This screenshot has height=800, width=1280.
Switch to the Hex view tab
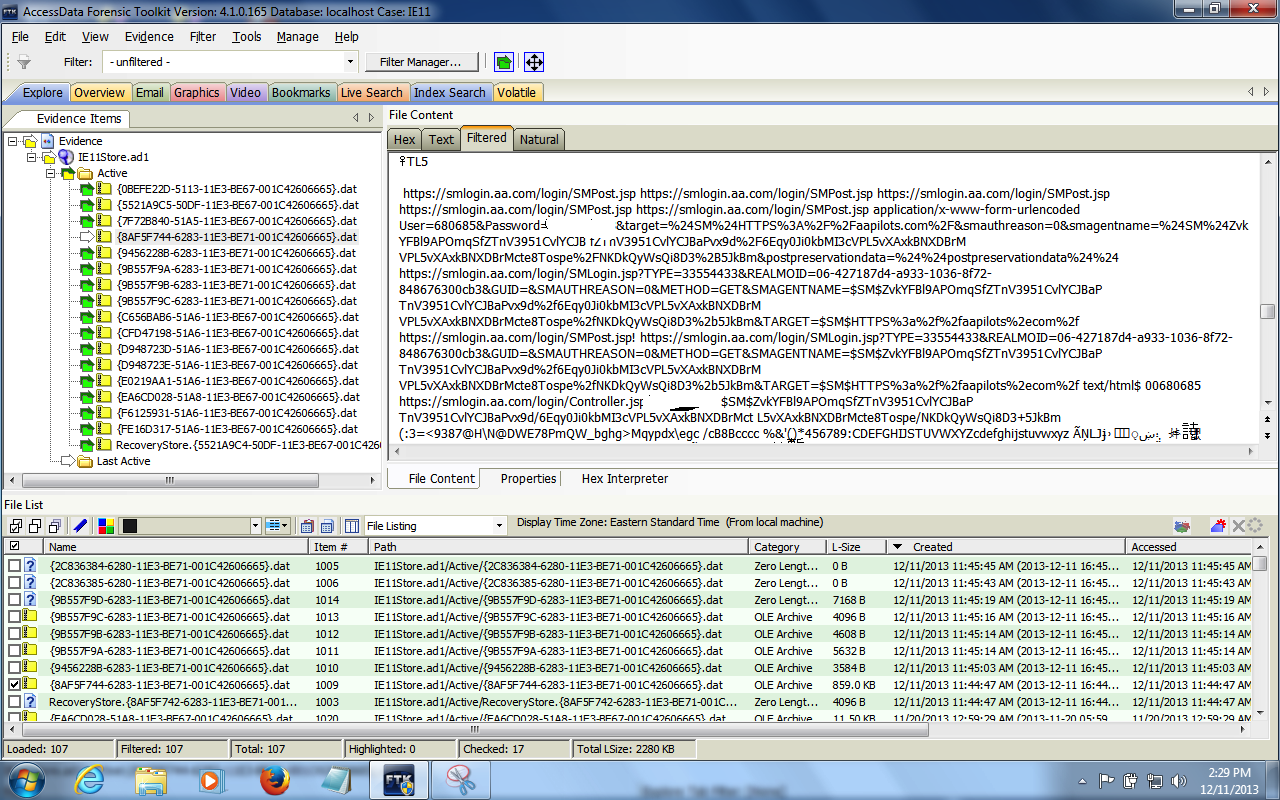[404, 139]
